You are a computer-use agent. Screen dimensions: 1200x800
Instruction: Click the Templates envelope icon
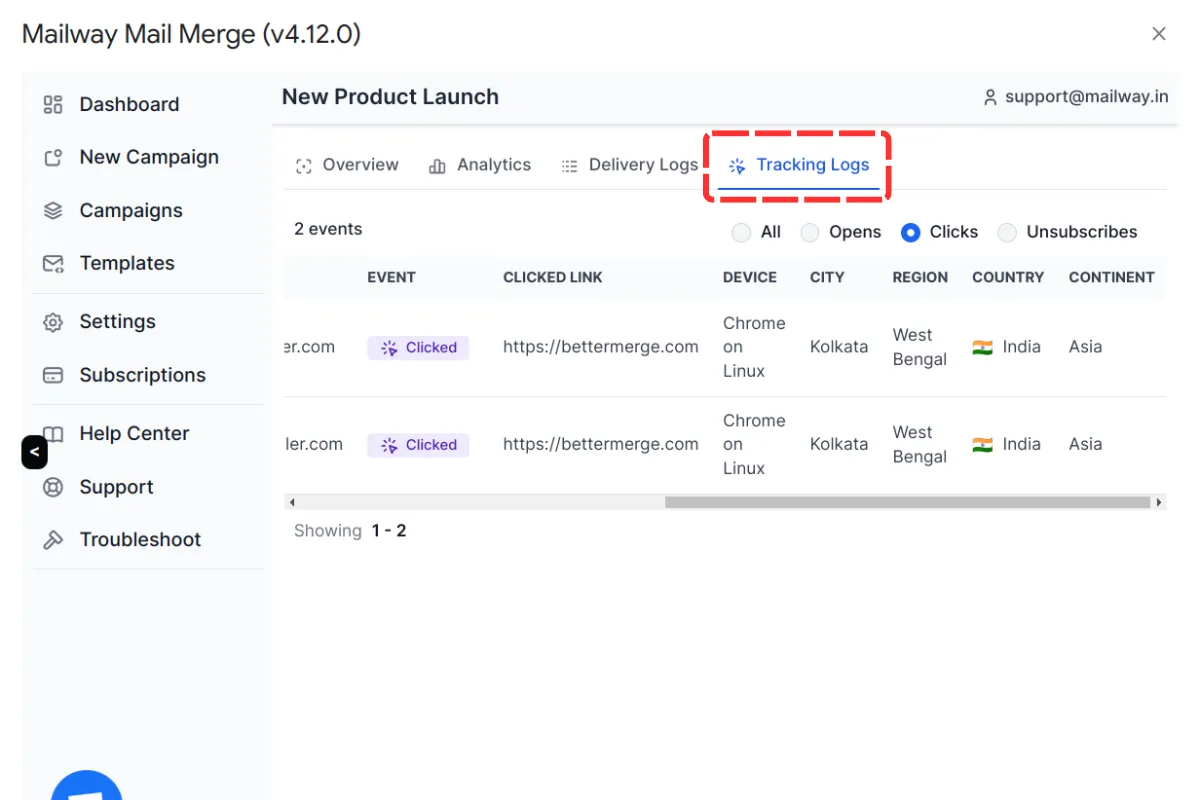pos(52,263)
